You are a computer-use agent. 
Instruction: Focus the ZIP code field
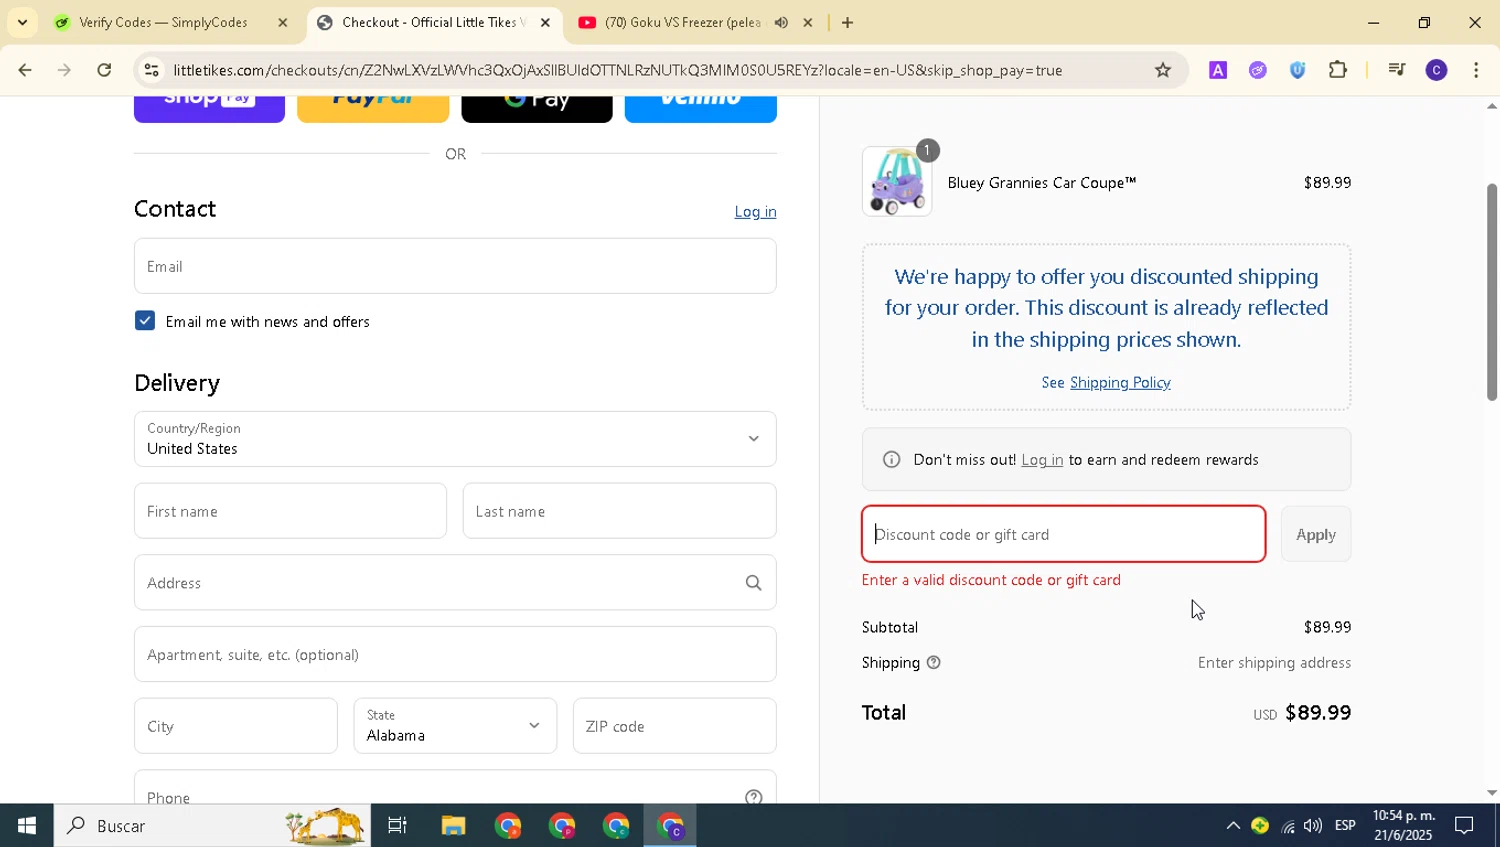click(675, 726)
